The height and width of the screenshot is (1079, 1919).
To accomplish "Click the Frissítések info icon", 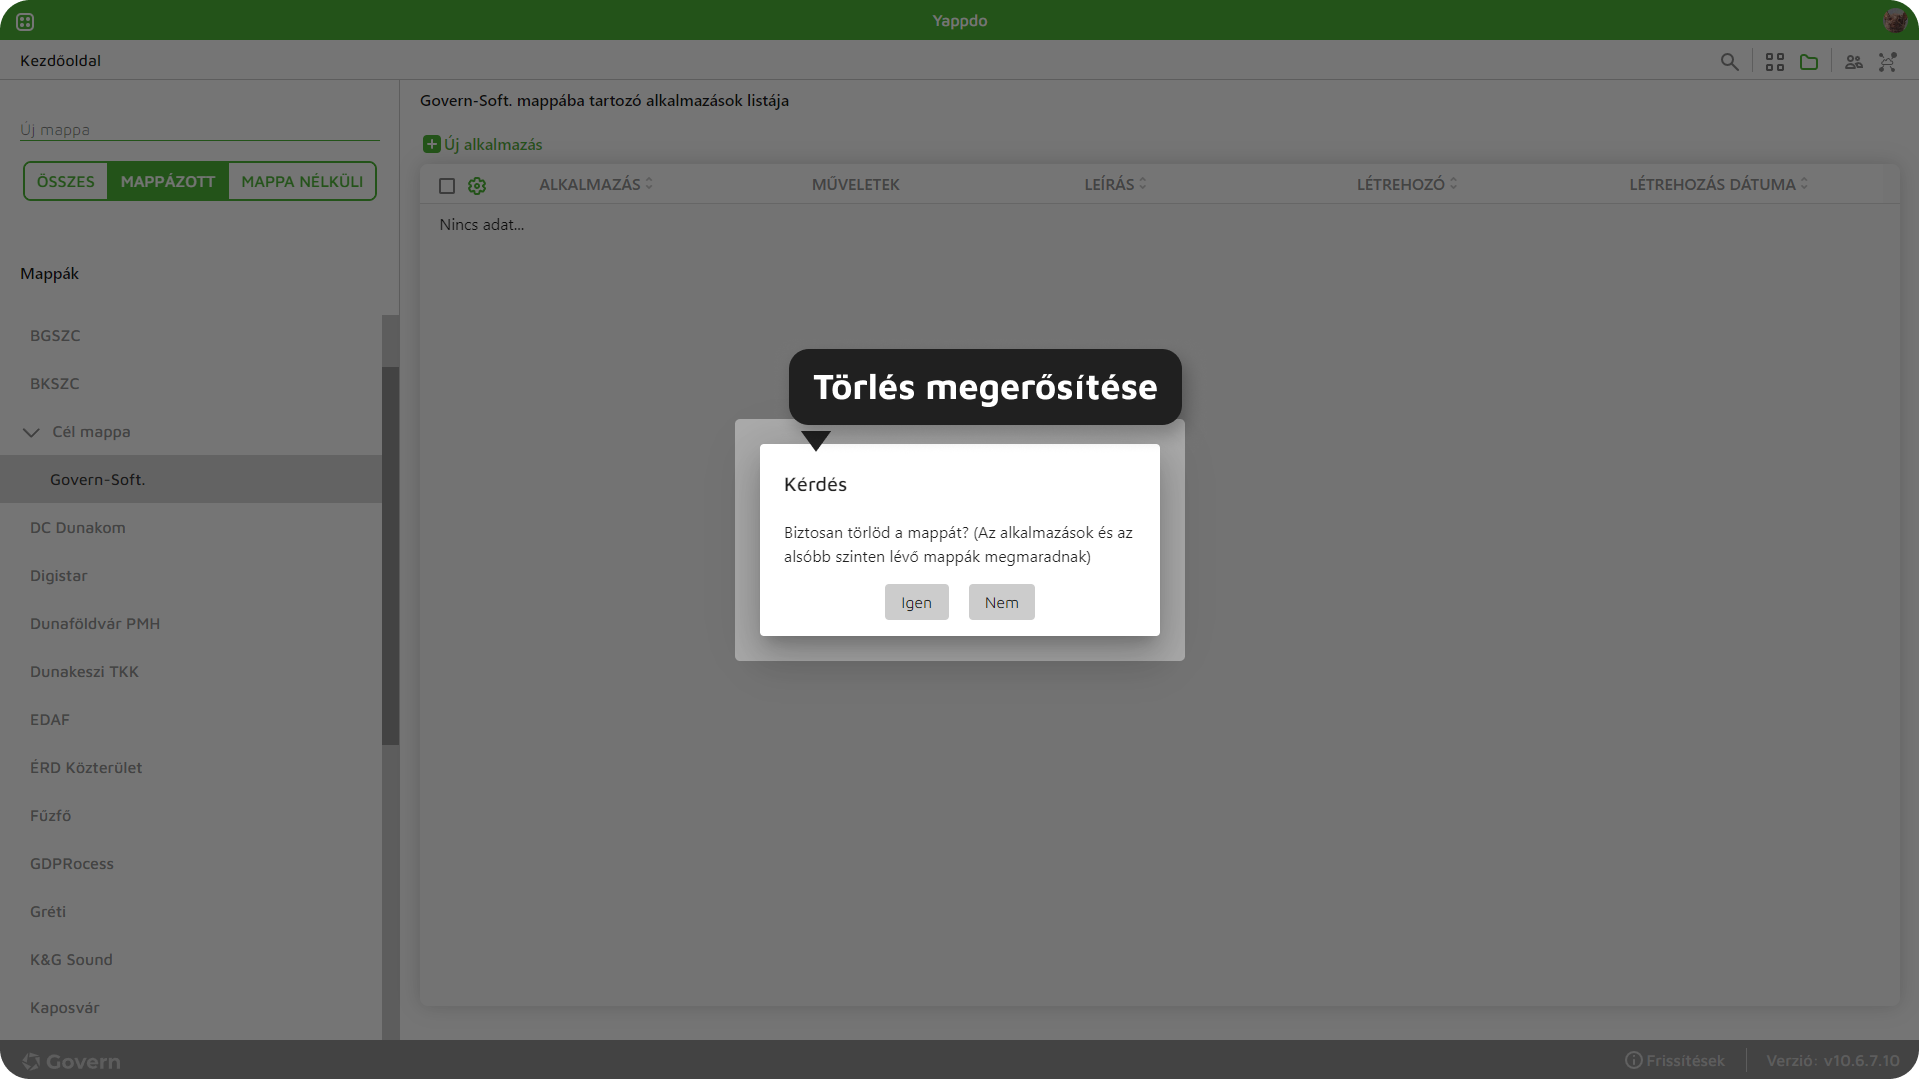I will (x=1633, y=1060).
